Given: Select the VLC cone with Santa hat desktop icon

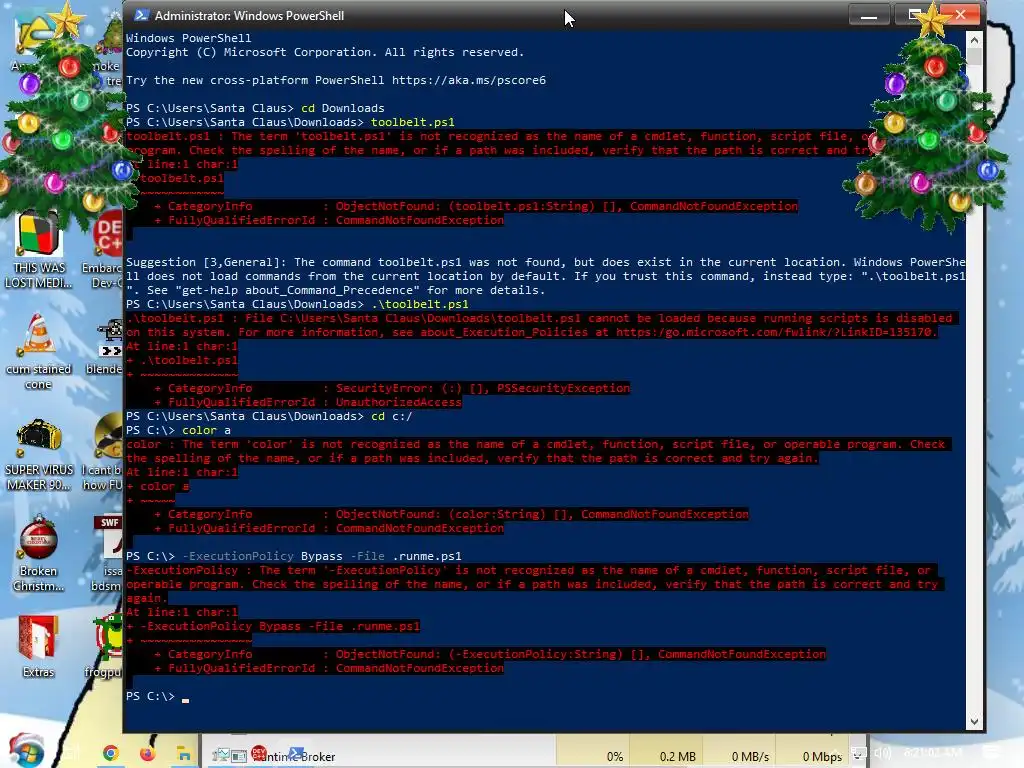Looking at the screenshot, I should pos(39,353).
